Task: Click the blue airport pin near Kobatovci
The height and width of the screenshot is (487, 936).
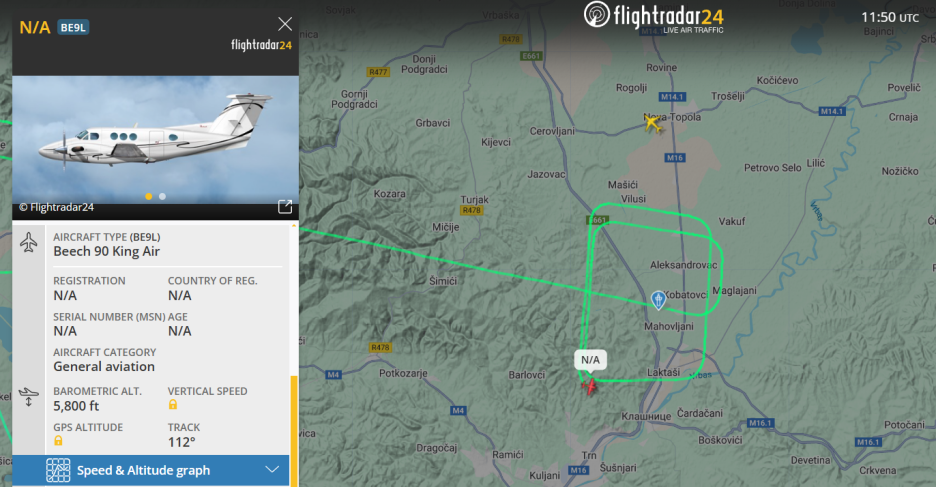Action: [x=658, y=300]
